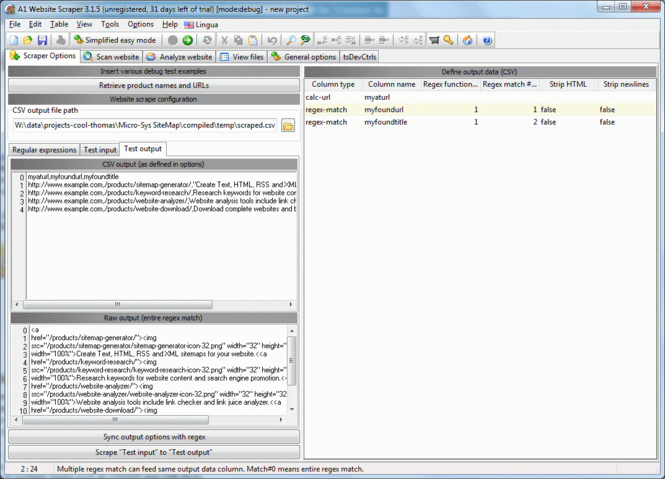Click the shopping cart purchase icon

(434, 40)
